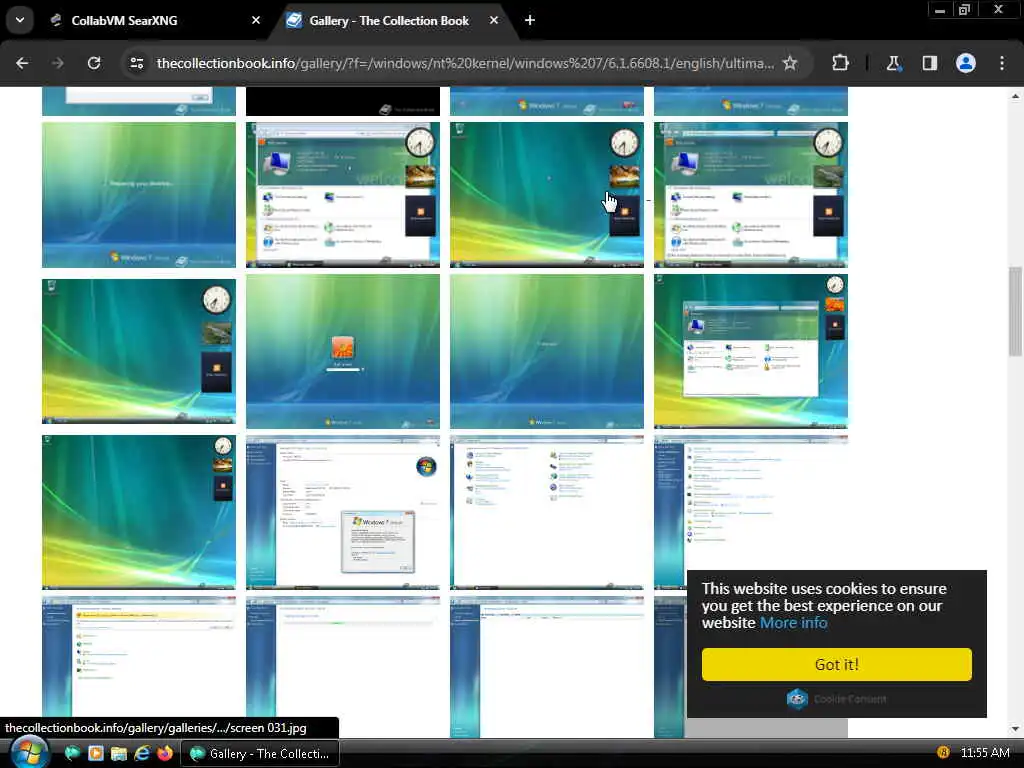Open the plain blue 'Welcome' login screen thumbnail

pyautogui.click(x=547, y=351)
